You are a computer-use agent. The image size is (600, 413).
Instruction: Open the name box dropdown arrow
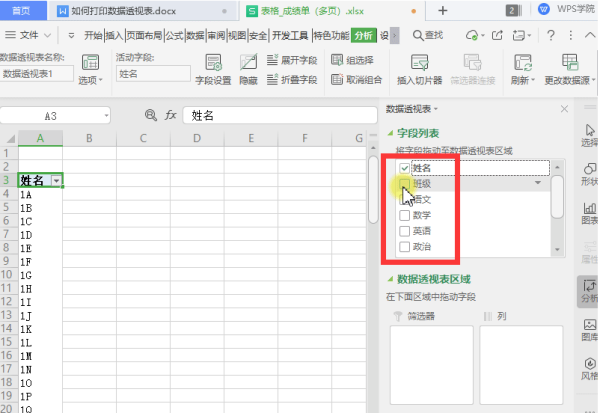(106, 116)
